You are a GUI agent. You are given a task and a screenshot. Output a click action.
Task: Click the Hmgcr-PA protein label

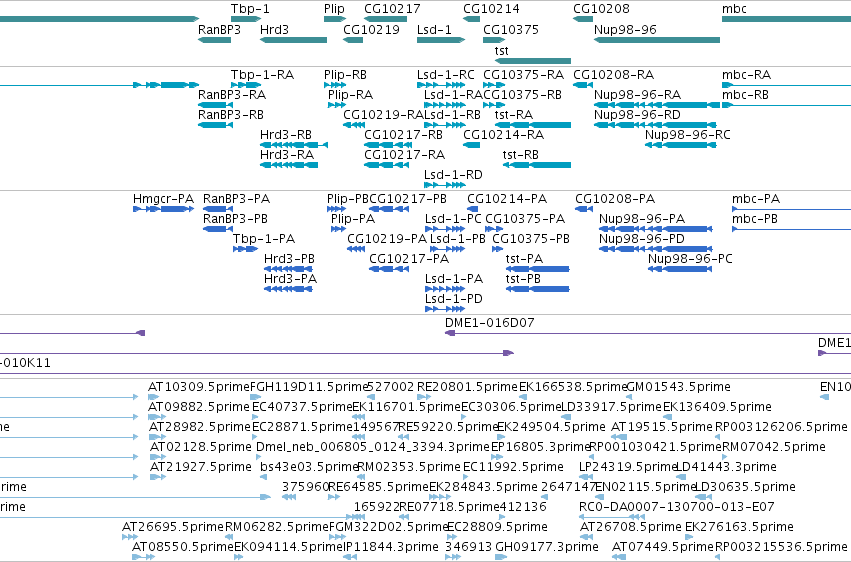tap(163, 199)
